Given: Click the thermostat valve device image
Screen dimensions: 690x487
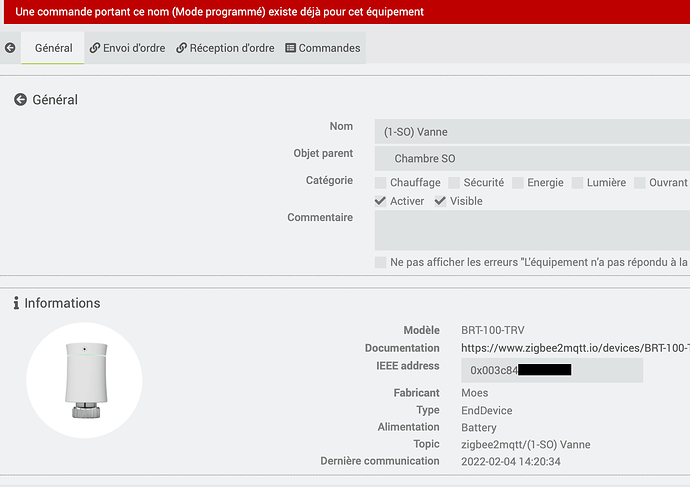Looking at the screenshot, I should click(x=84, y=380).
